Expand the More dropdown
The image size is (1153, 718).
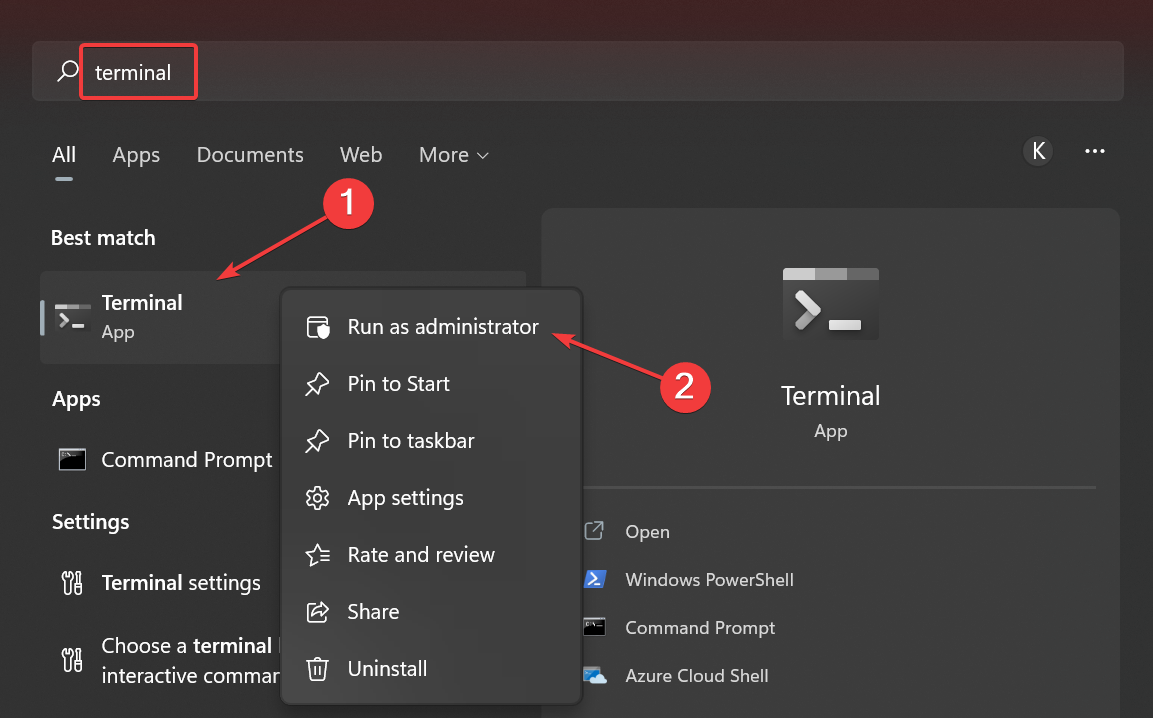click(454, 155)
